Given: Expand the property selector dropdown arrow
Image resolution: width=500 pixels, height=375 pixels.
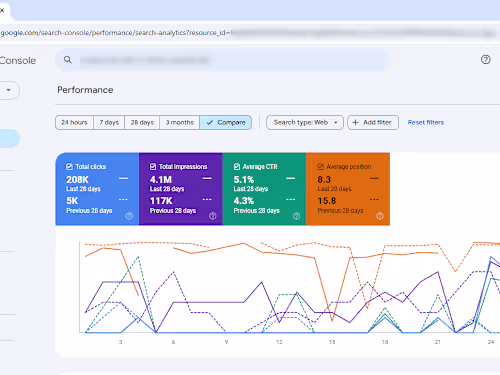Looking at the screenshot, I should (x=8, y=90).
